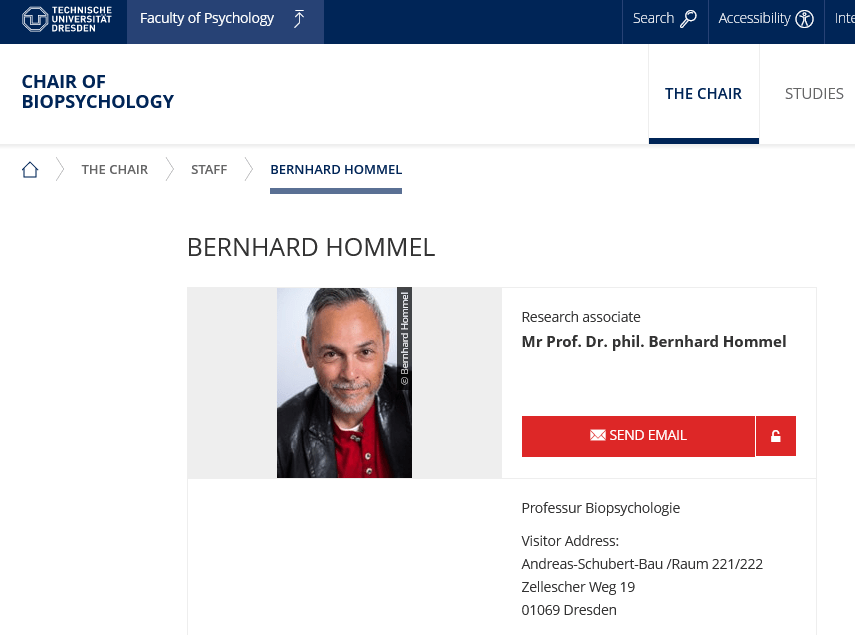Click the red padlock encryption button

pyautogui.click(x=776, y=436)
